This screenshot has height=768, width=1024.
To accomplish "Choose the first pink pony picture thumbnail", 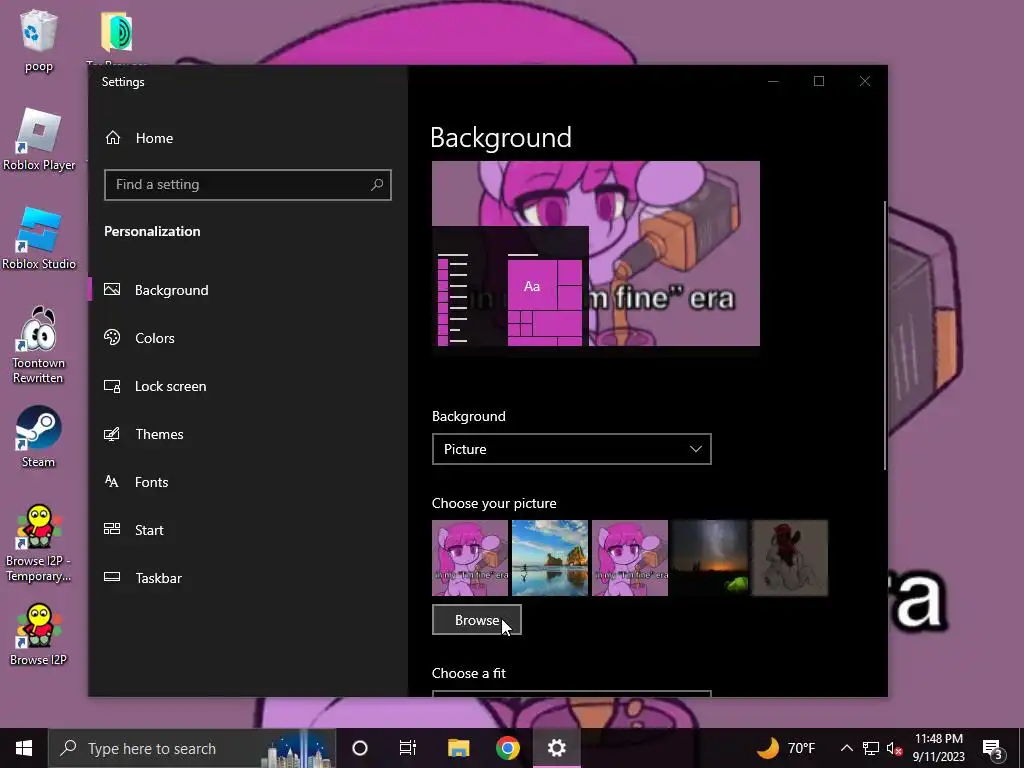I will [x=470, y=558].
